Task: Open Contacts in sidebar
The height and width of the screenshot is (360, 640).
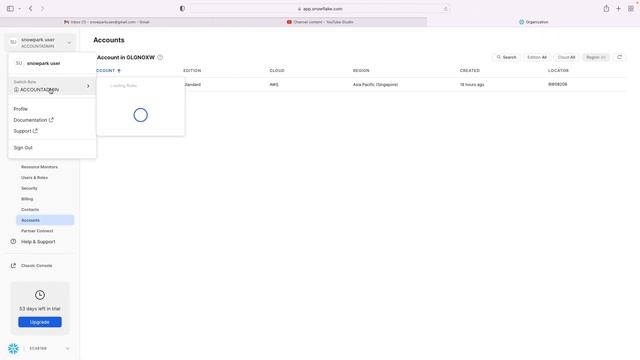Action: click(30, 209)
